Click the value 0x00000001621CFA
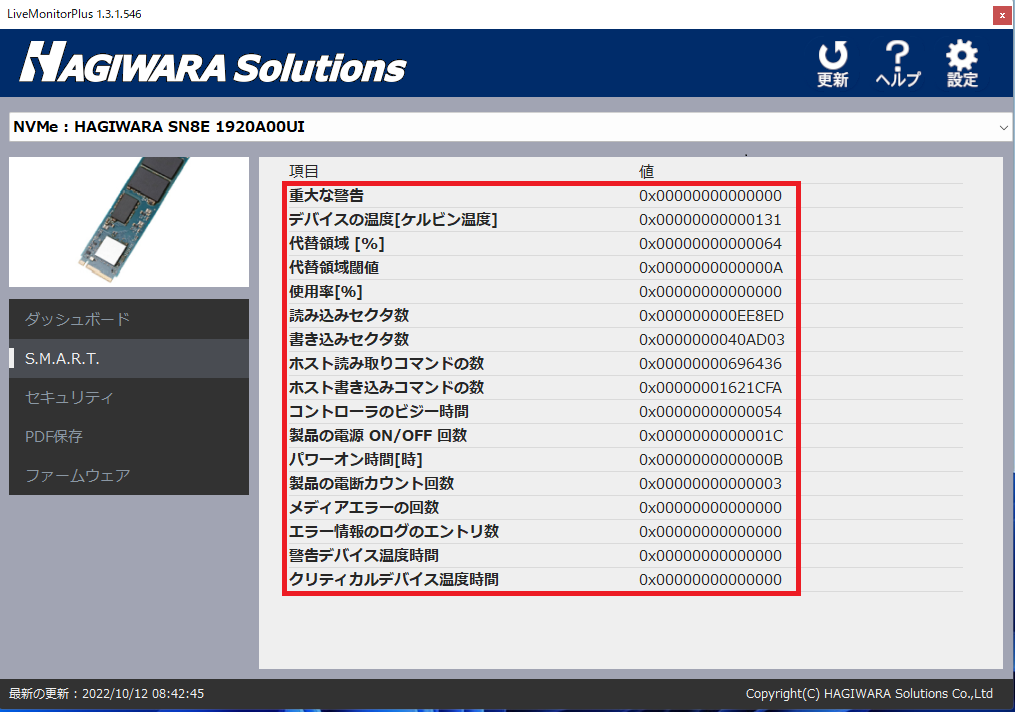1015x712 pixels. click(x=710, y=387)
